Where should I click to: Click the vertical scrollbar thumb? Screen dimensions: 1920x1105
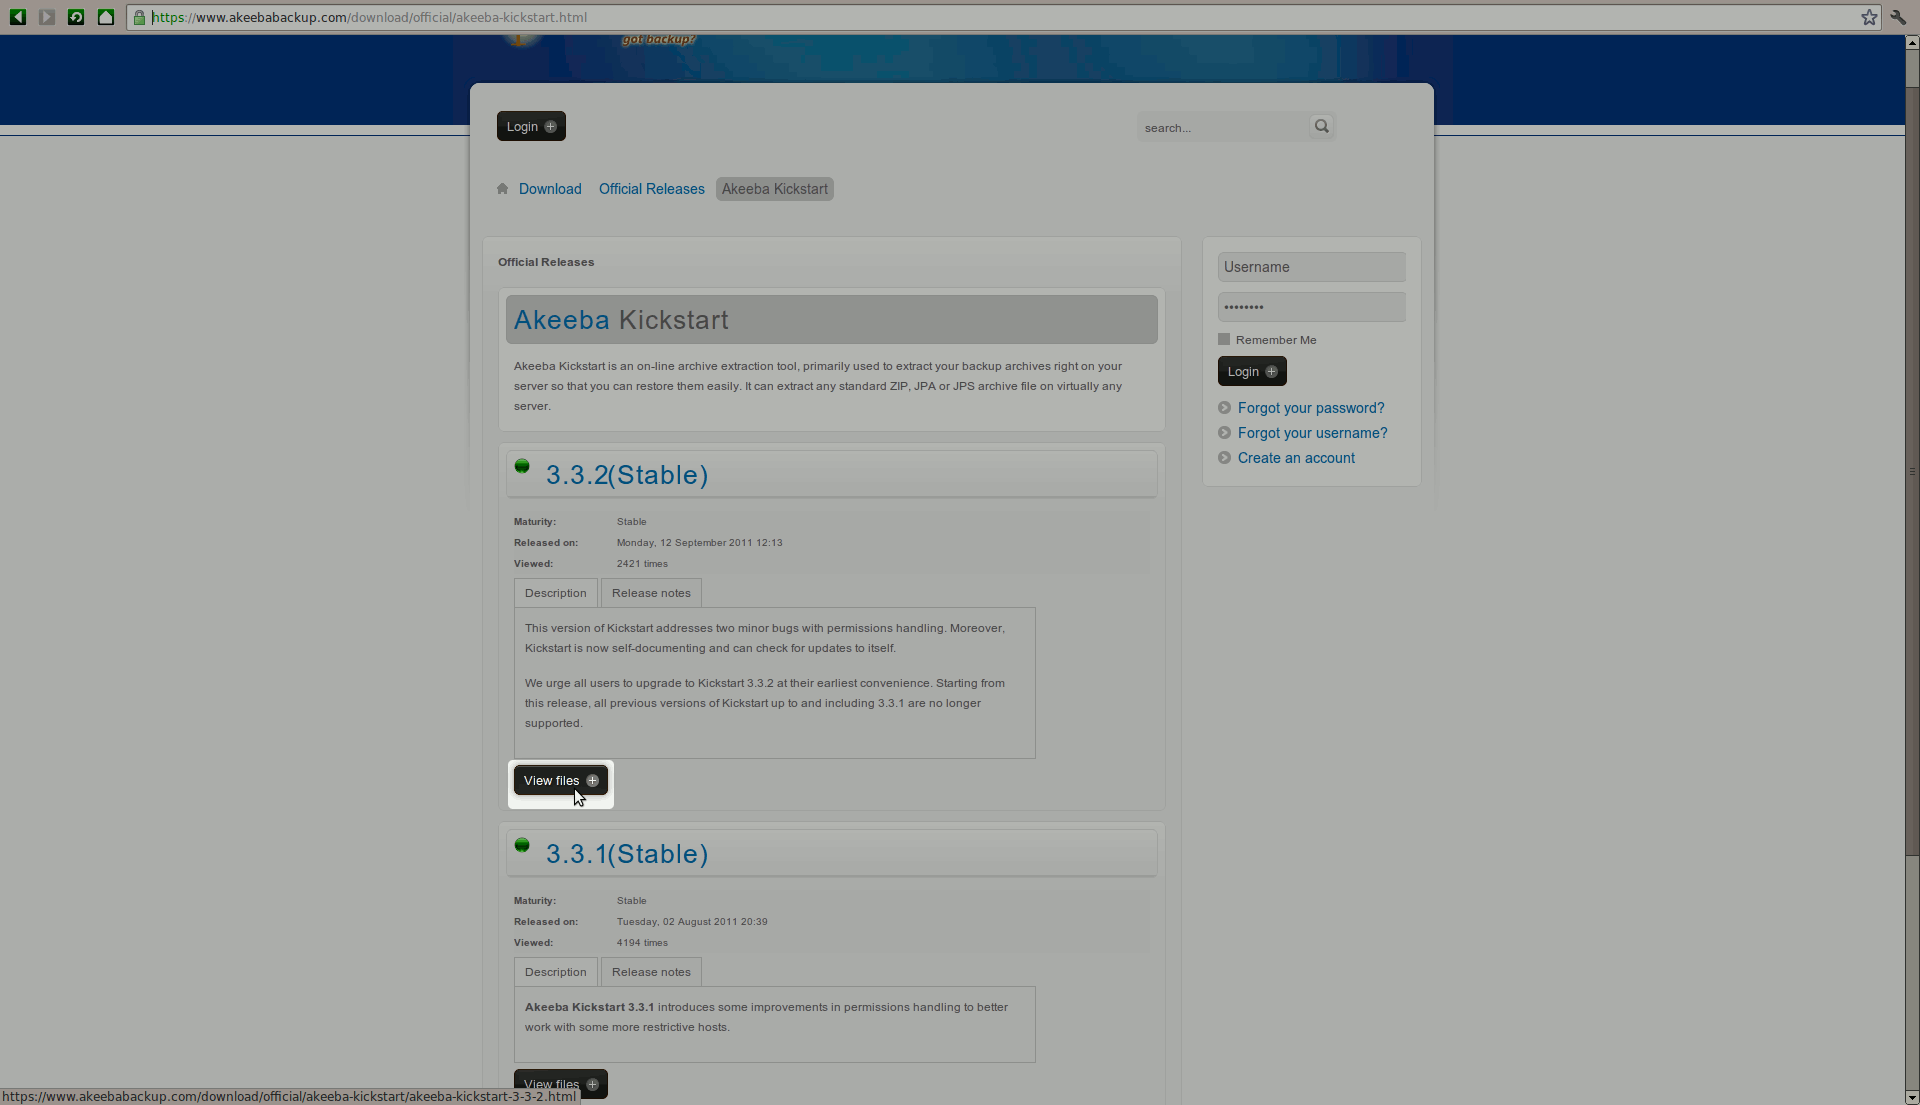click(1912, 470)
